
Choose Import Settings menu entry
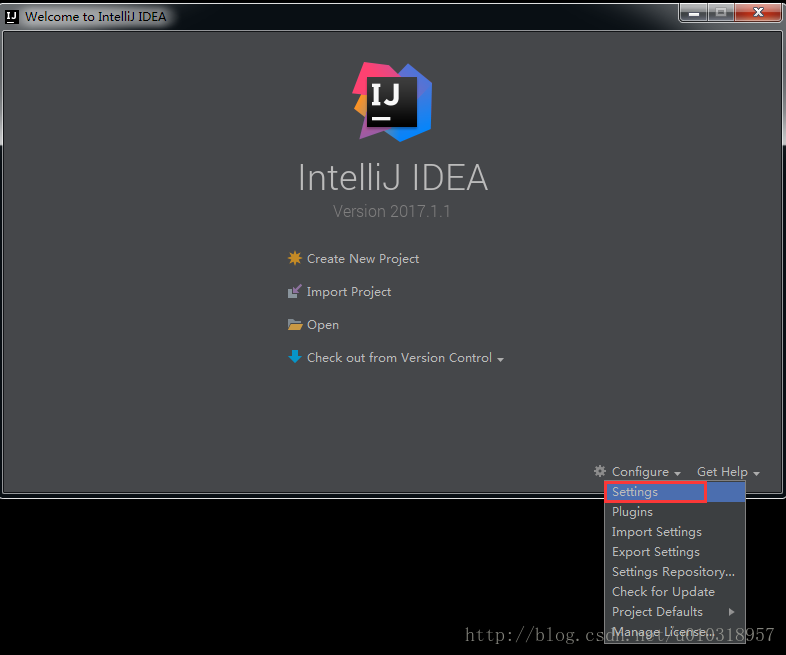click(675, 532)
